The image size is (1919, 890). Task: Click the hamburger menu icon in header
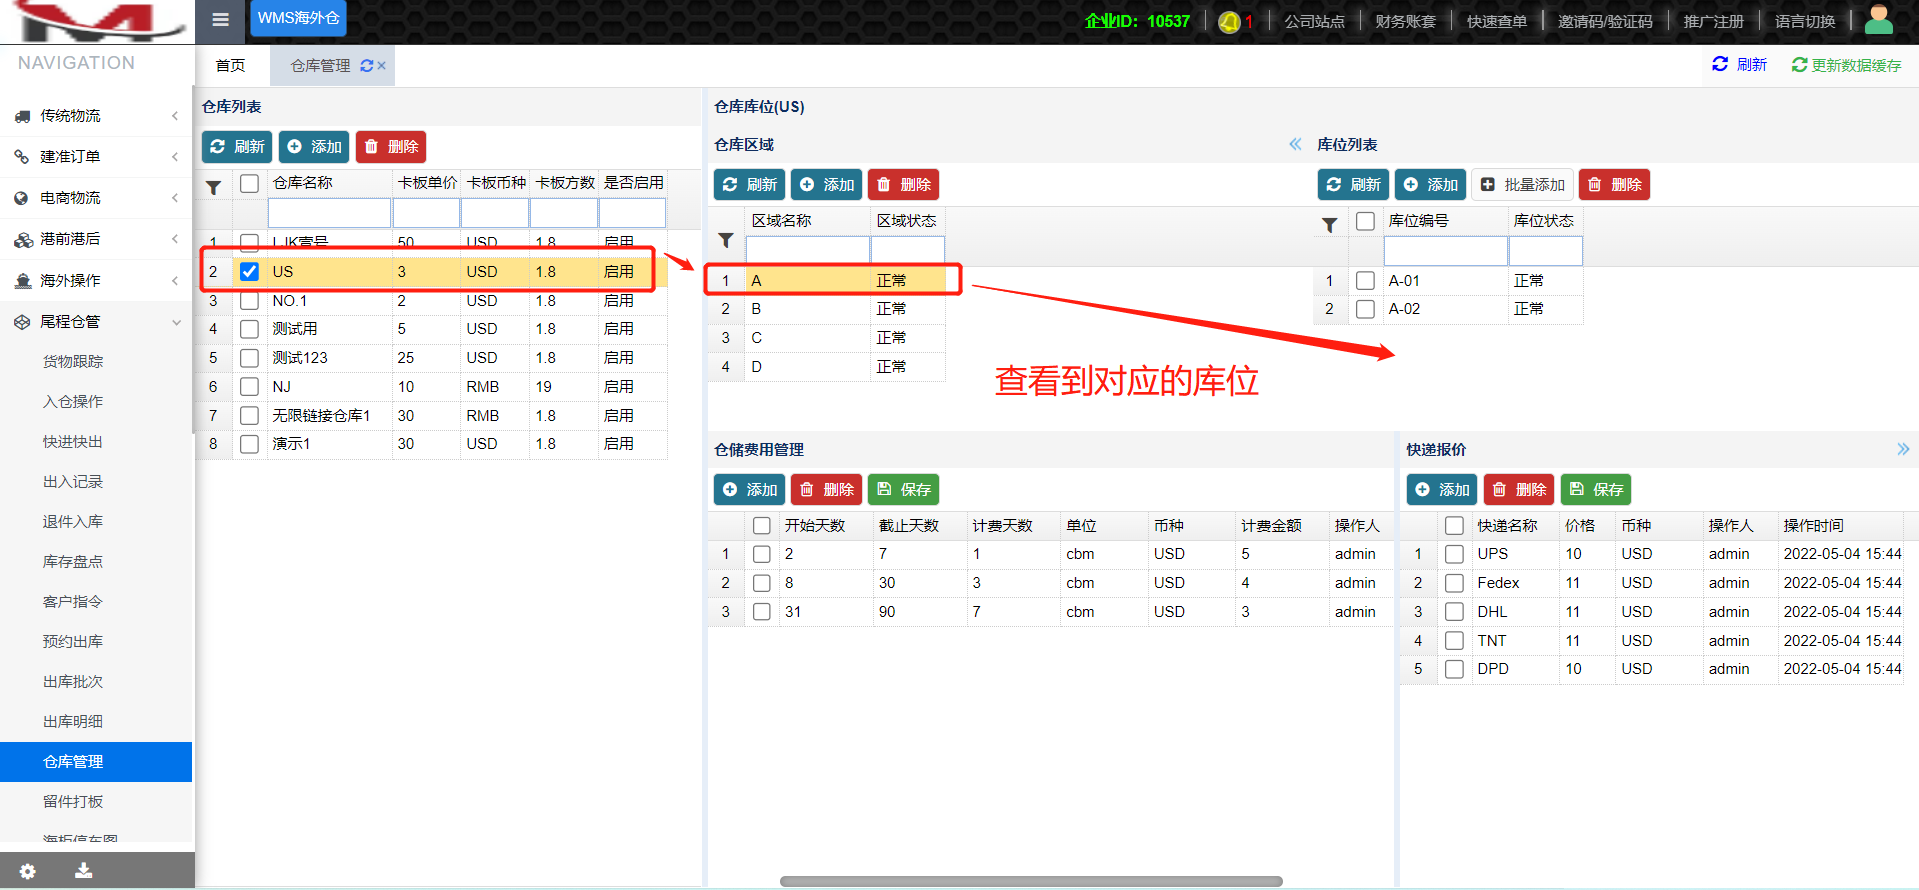pyautogui.click(x=221, y=20)
